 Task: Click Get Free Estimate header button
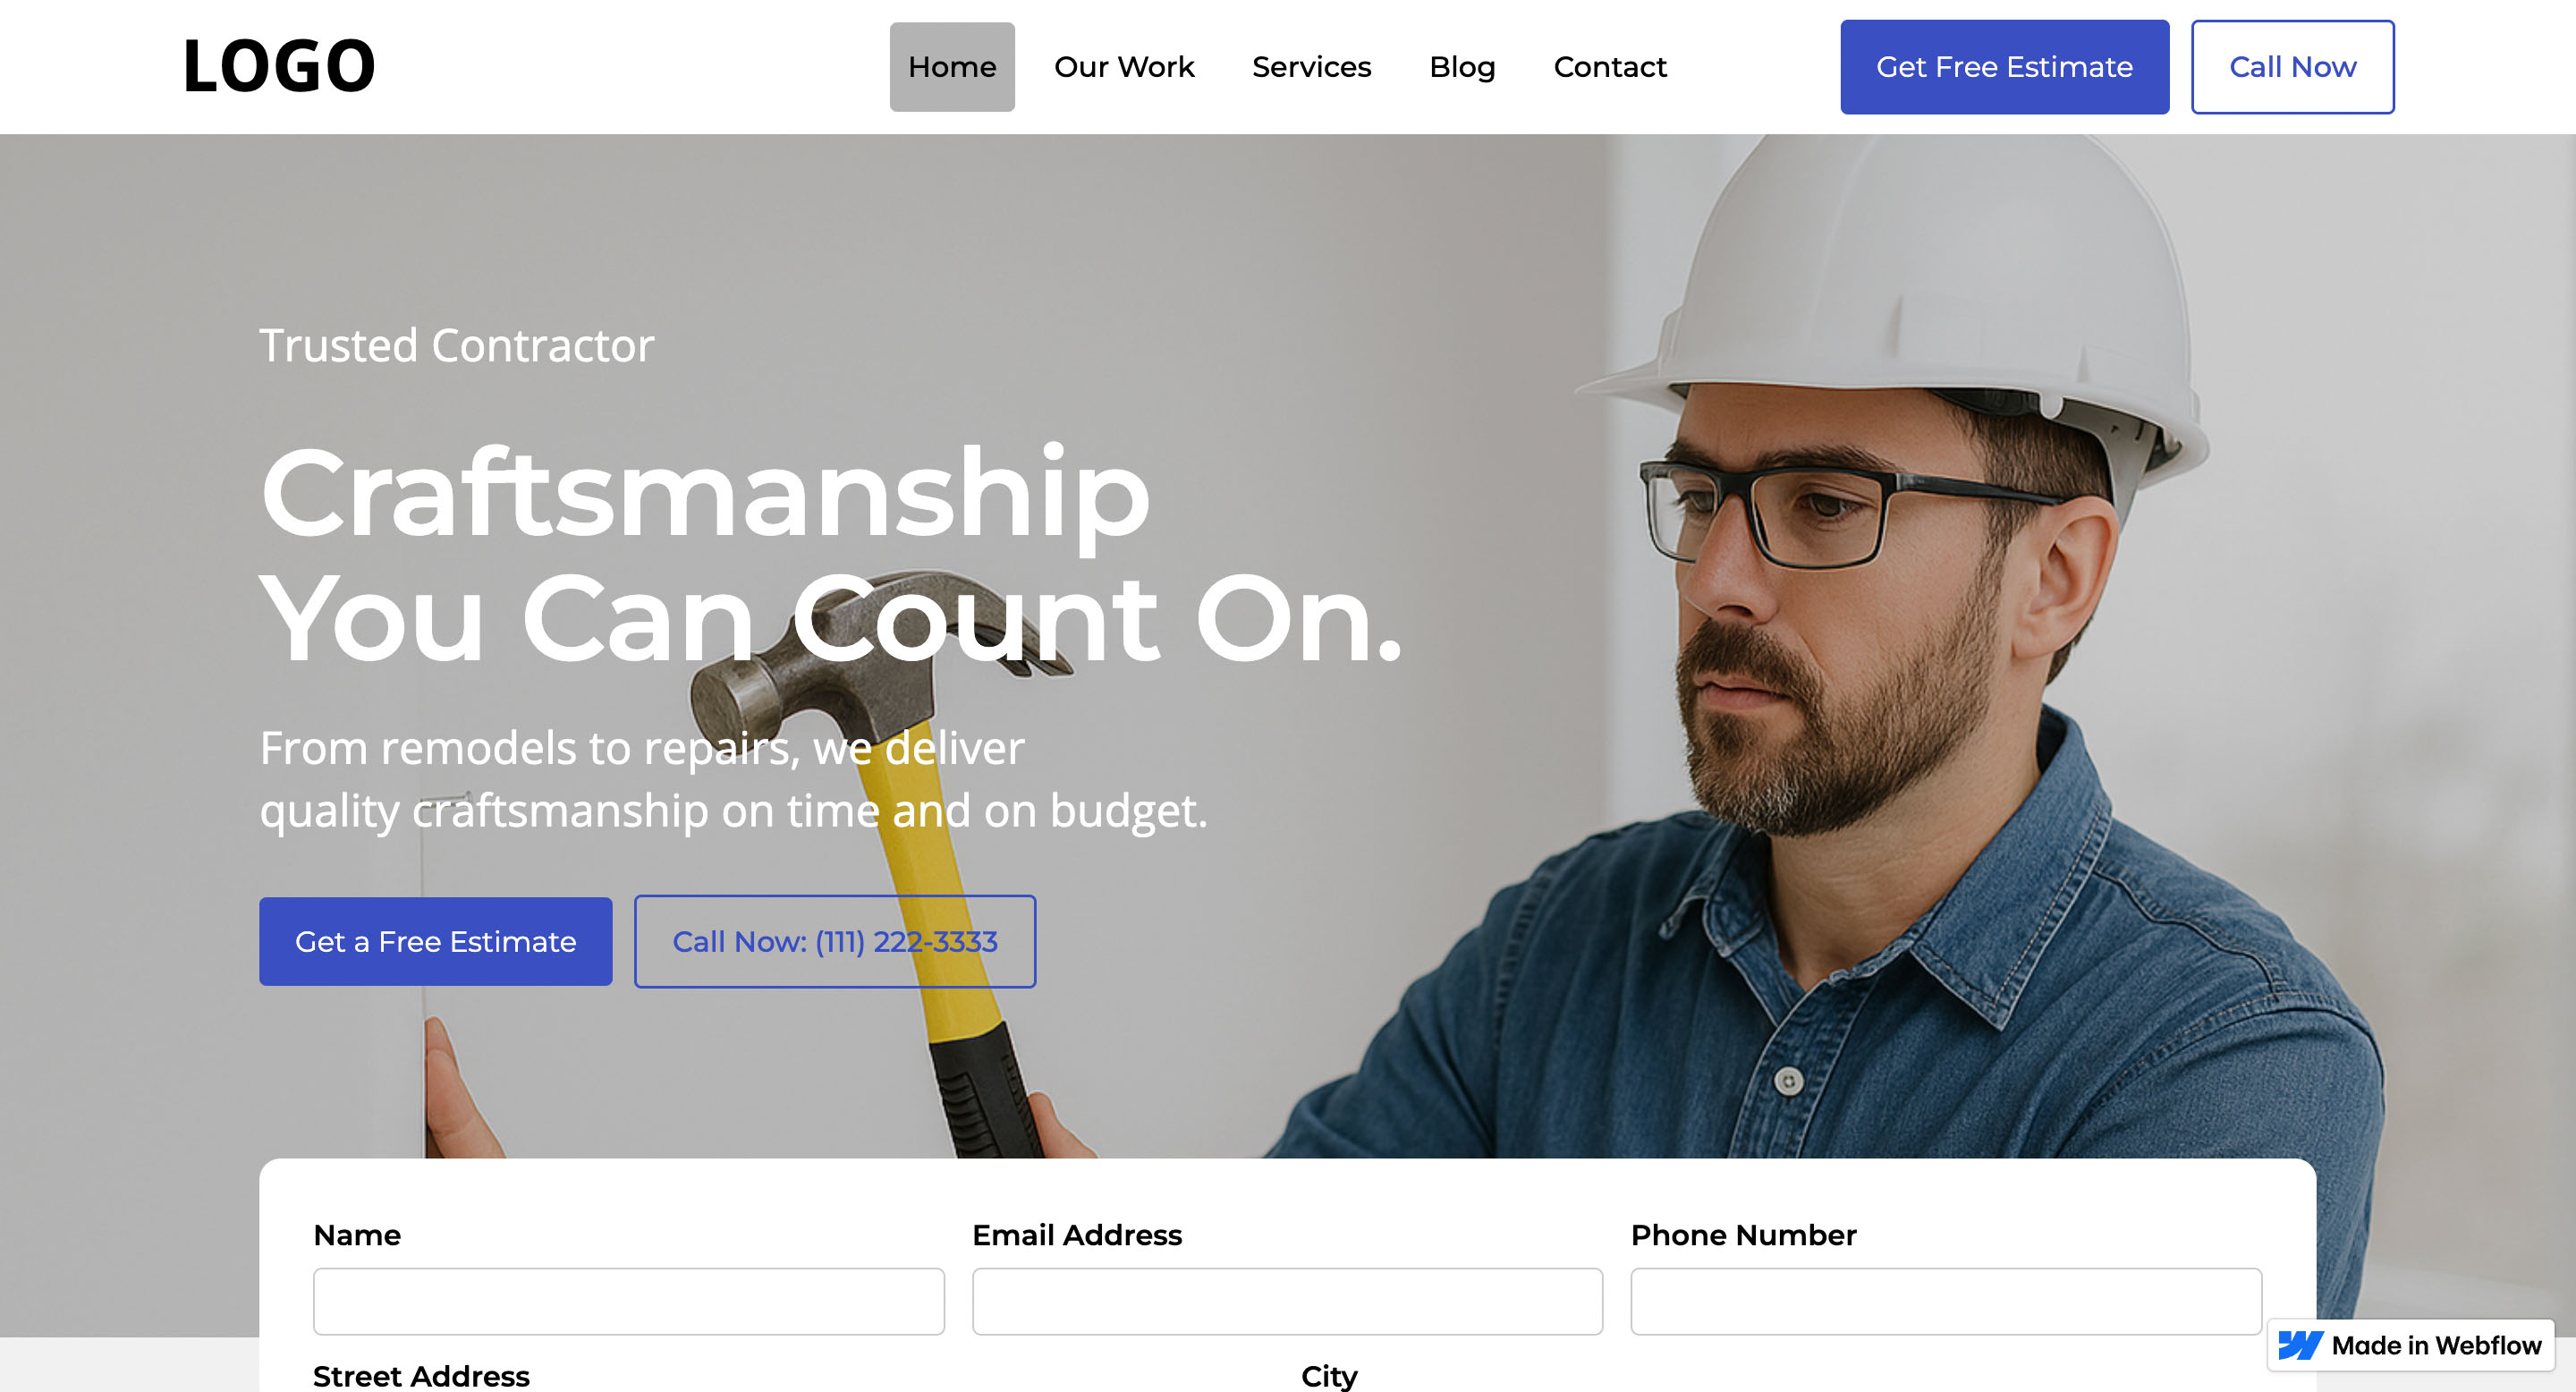click(x=2005, y=67)
